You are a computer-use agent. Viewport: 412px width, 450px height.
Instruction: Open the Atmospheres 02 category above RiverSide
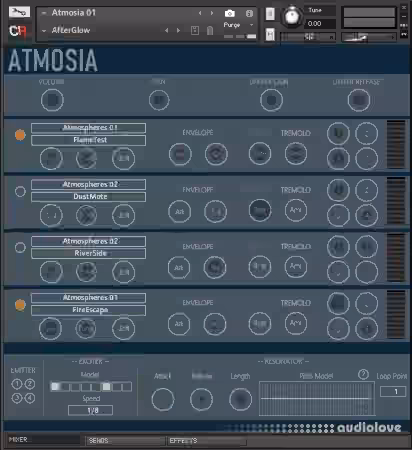pyautogui.click(x=88, y=241)
